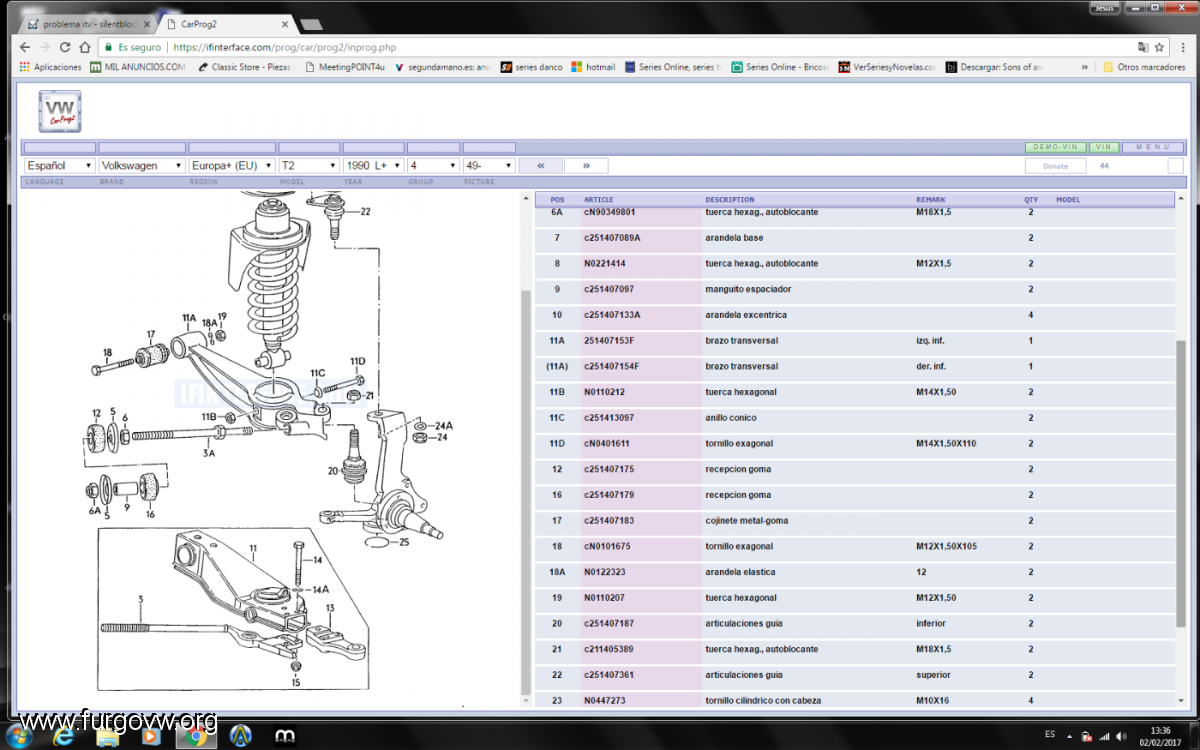This screenshot has height=750, width=1200.
Task: Click the volume icon in the system tray
Action: tap(1120, 736)
